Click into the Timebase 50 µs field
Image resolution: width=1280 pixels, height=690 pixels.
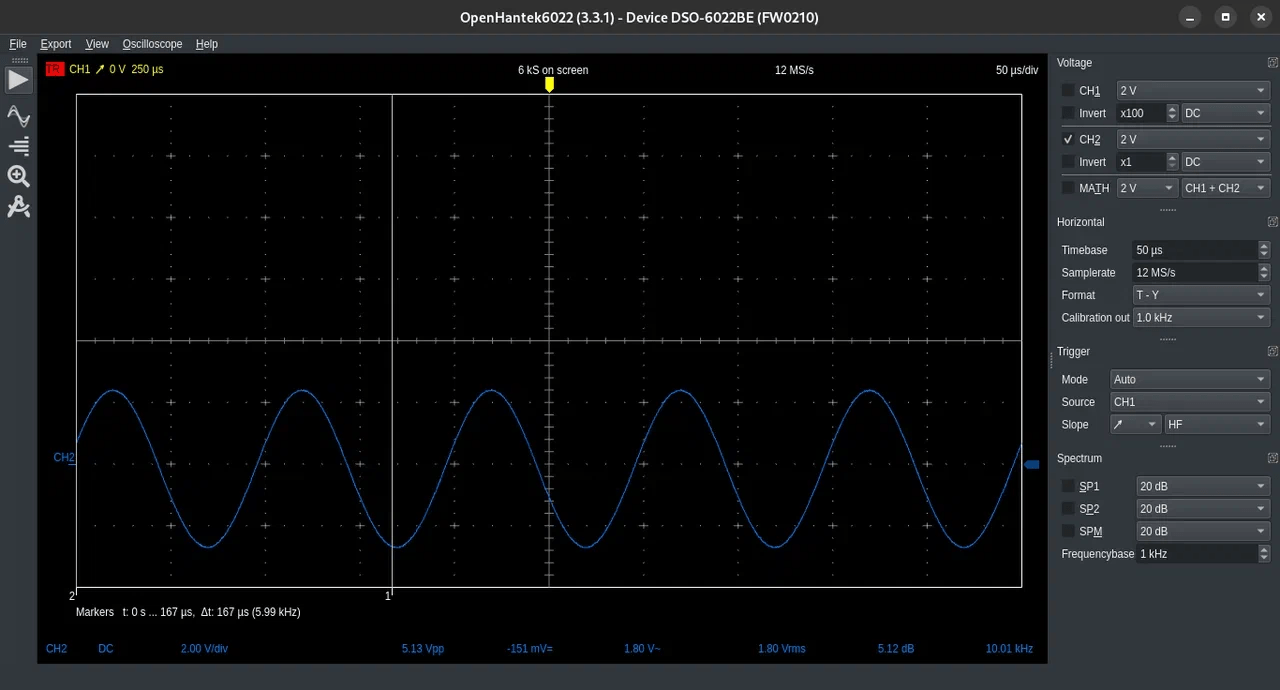[x=1194, y=250]
